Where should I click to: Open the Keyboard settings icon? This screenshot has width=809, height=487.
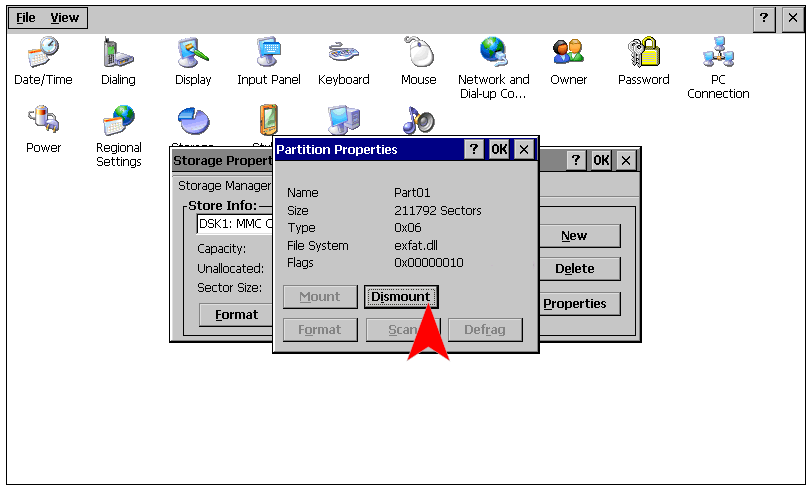tap(343, 52)
